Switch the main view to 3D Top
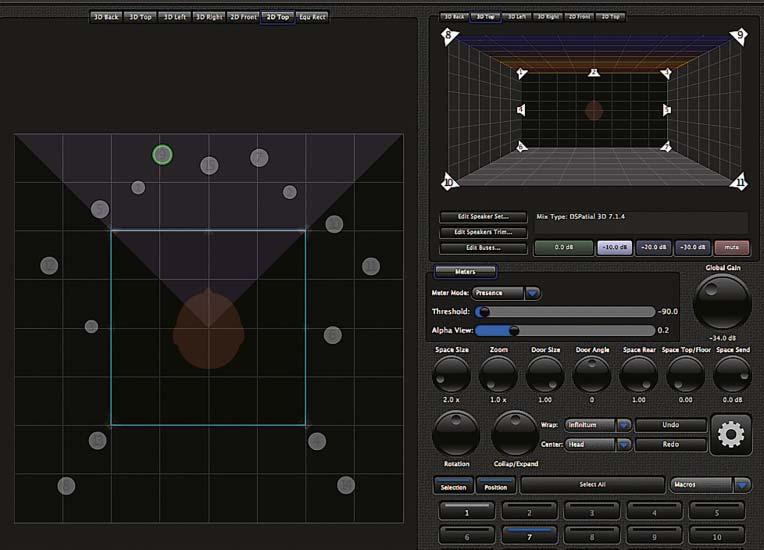The height and width of the screenshot is (550, 764). (140, 17)
